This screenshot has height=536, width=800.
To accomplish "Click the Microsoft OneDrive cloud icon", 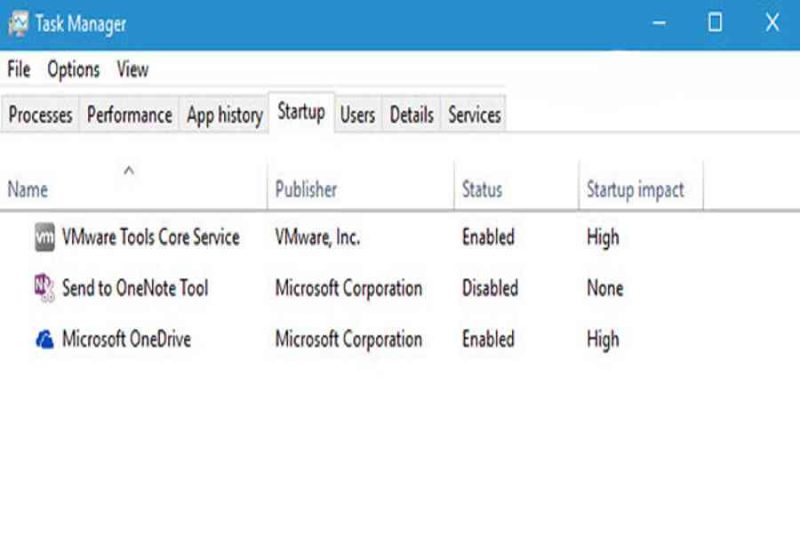I will [44, 339].
